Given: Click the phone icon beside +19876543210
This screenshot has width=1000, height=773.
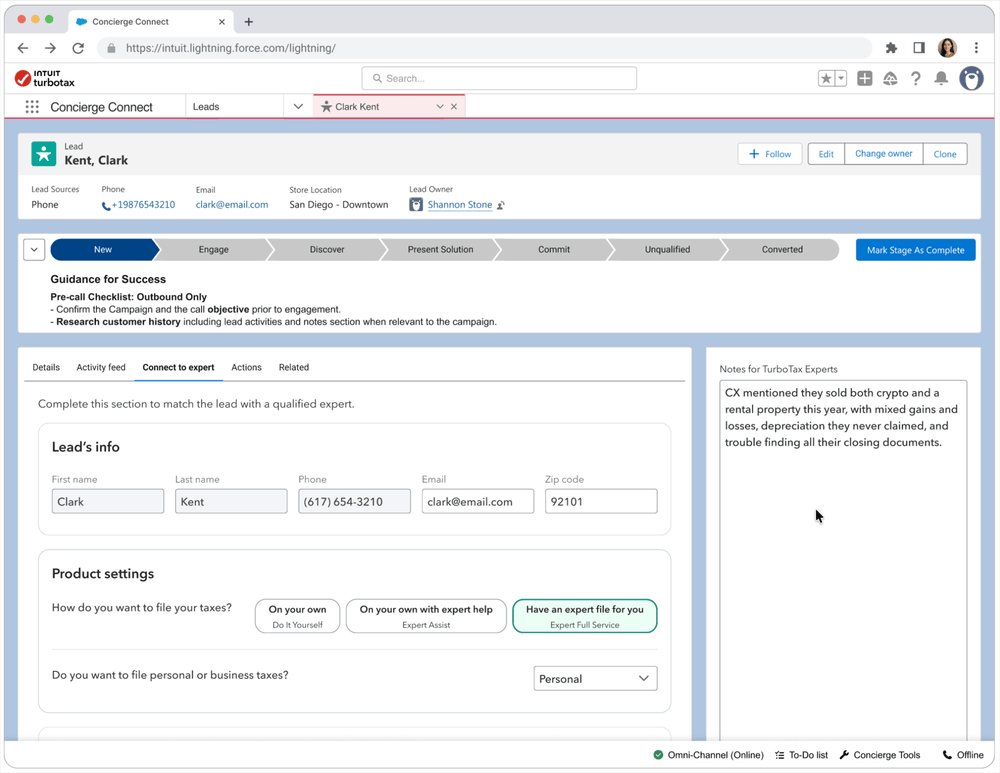Looking at the screenshot, I should (x=106, y=205).
